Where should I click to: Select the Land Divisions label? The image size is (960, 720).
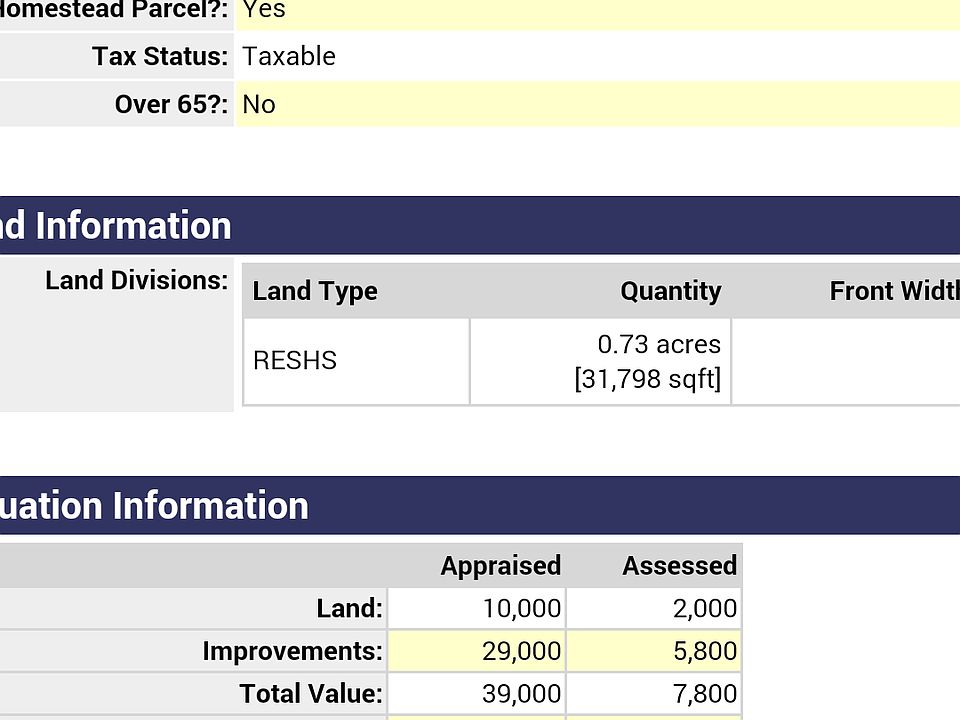tap(136, 280)
